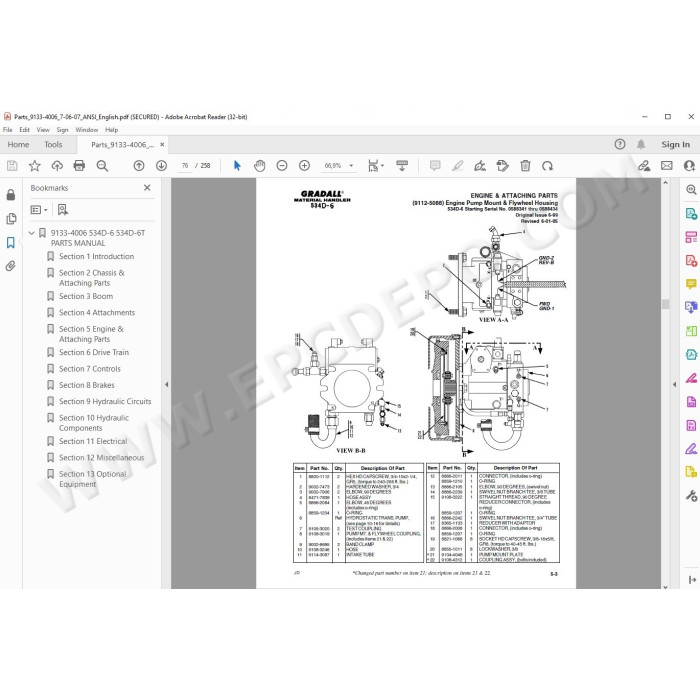Viewport: 700px width, 700px height.
Task: Click the vertical scrollbar thumb
Action: pos(665,304)
